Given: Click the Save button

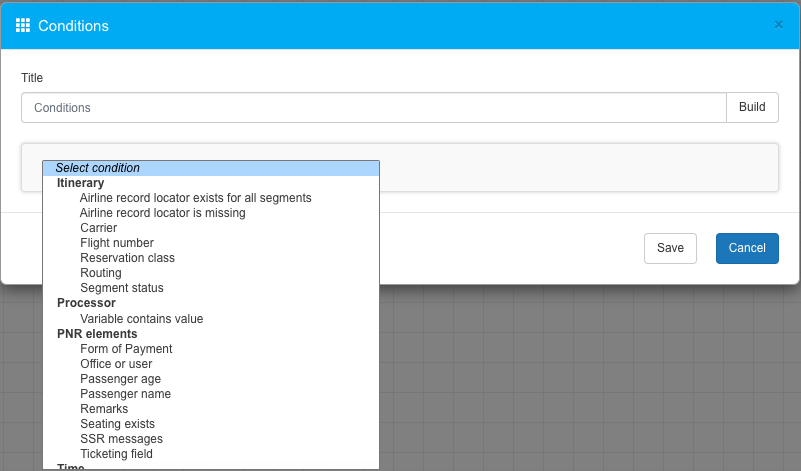Looking at the screenshot, I should click(670, 248).
